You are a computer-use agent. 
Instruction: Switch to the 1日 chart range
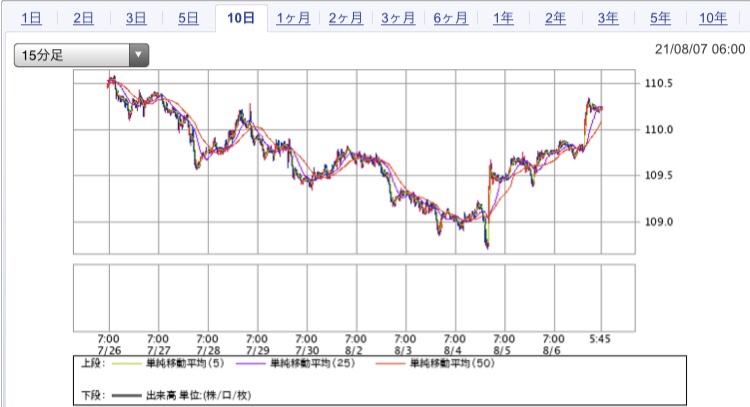pyautogui.click(x=31, y=19)
